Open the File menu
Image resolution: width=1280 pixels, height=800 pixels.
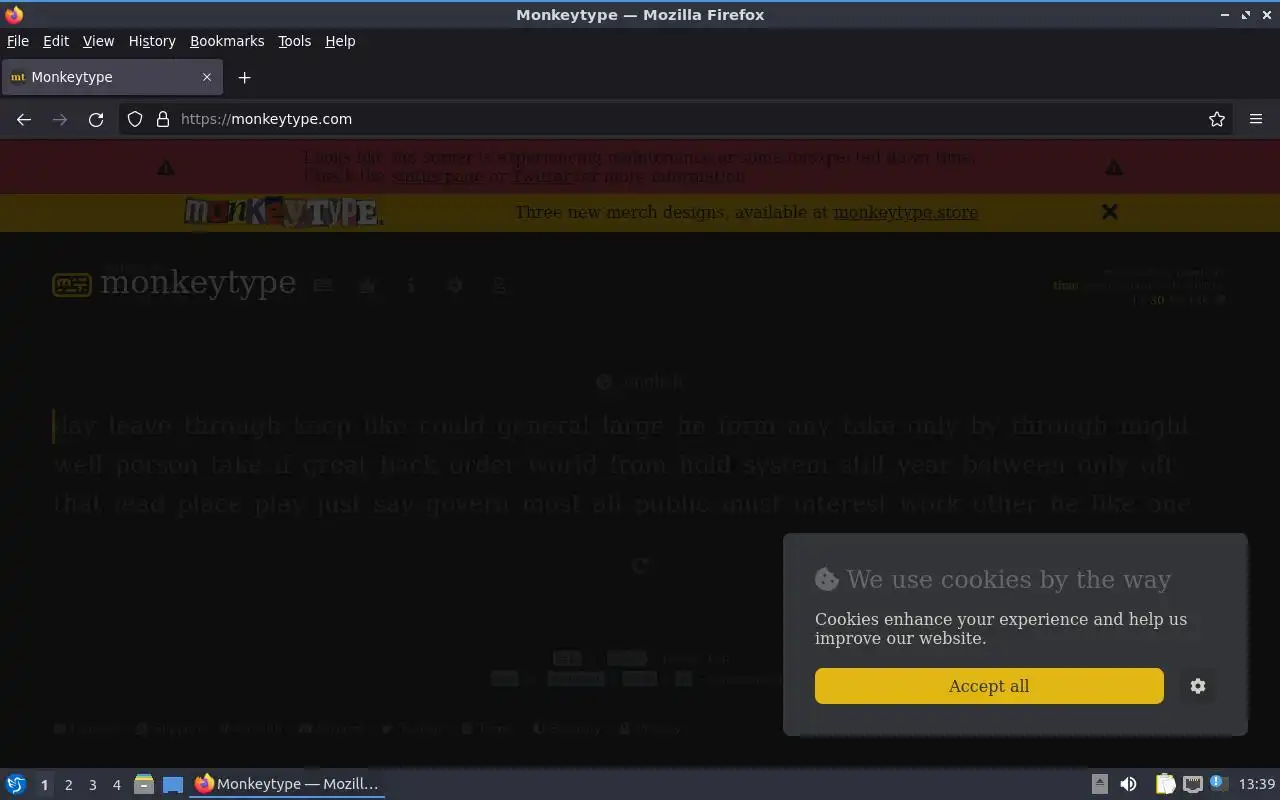(18, 41)
